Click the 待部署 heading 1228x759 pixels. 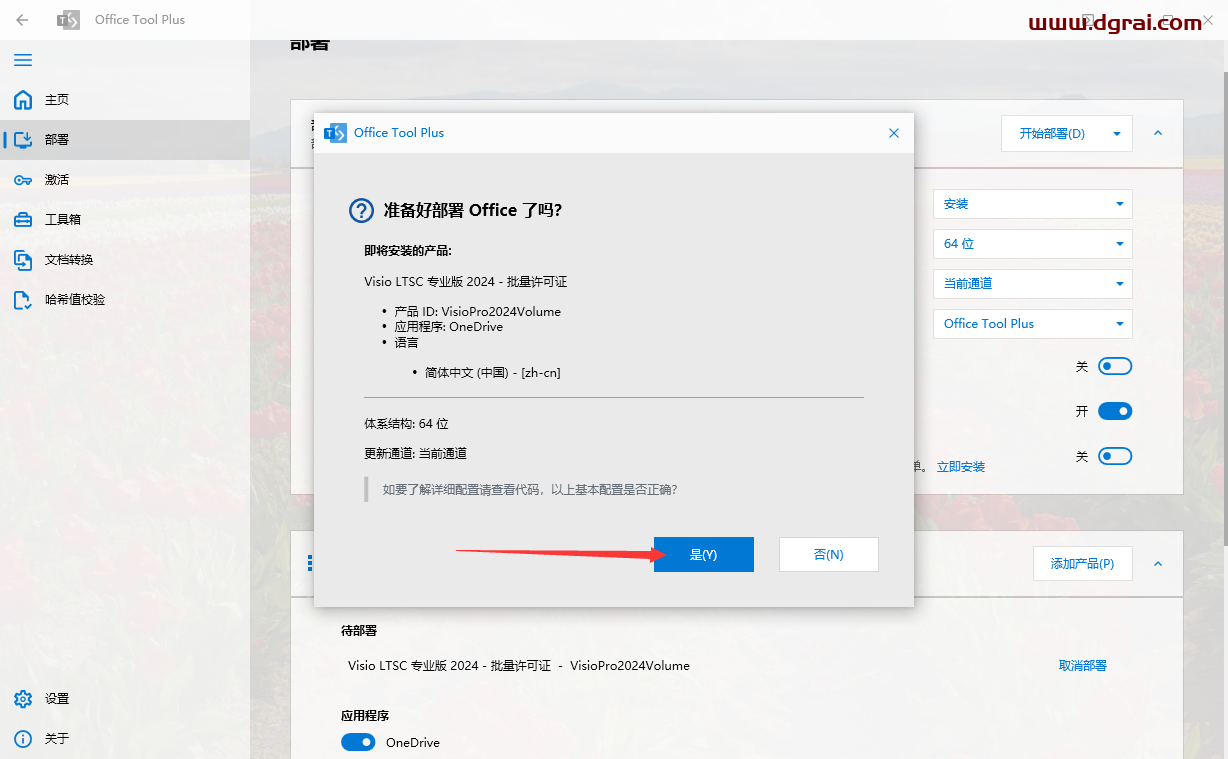pyautogui.click(x=359, y=631)
